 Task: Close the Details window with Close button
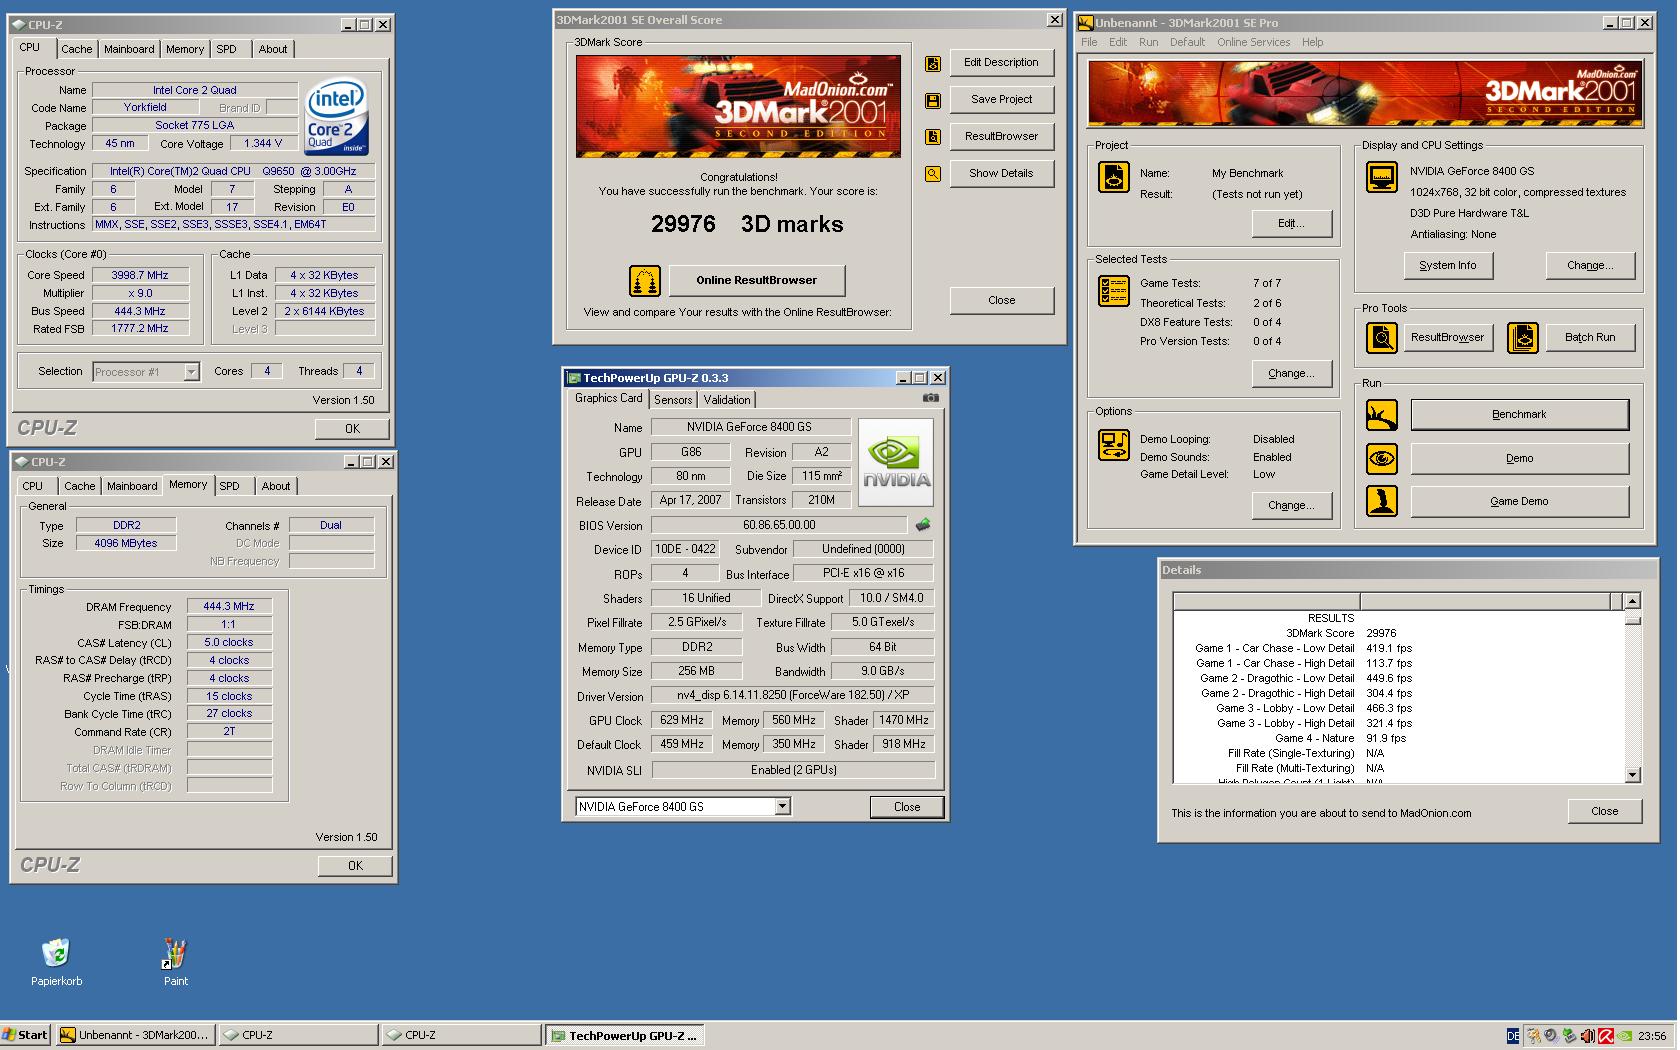1604,811
